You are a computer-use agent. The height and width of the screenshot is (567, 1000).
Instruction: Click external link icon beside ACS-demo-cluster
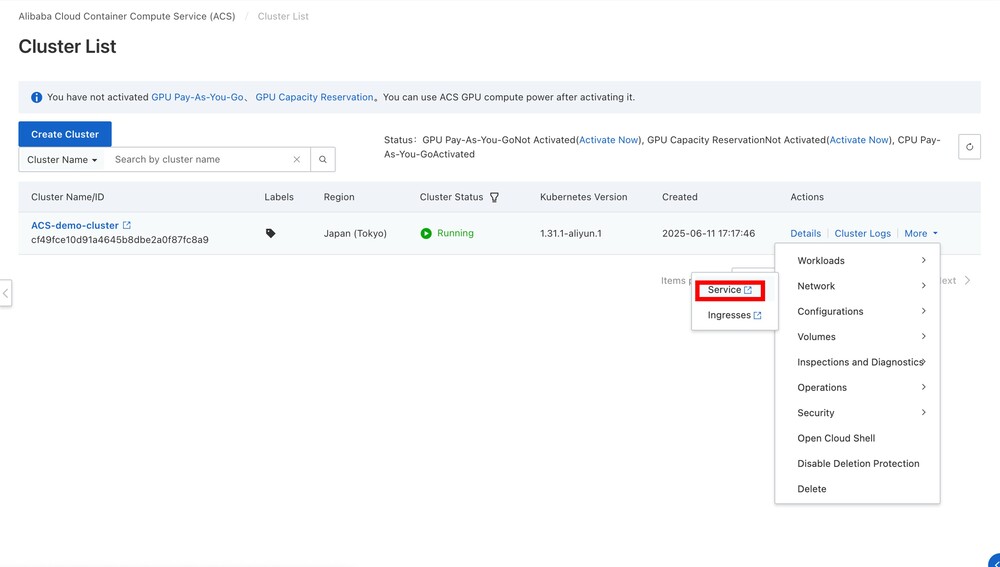click(x=127, y=226)
